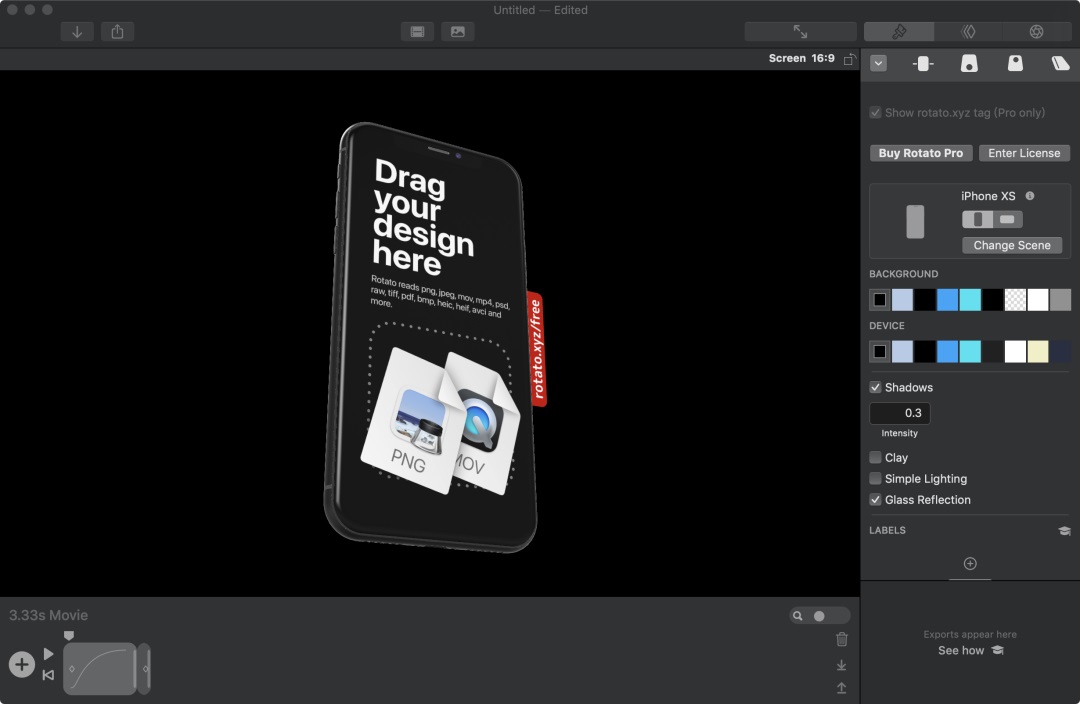Switch to the middle angle-brackets tab
The height and width of the screenshot is (704, 1080).
tap(968, 32)
